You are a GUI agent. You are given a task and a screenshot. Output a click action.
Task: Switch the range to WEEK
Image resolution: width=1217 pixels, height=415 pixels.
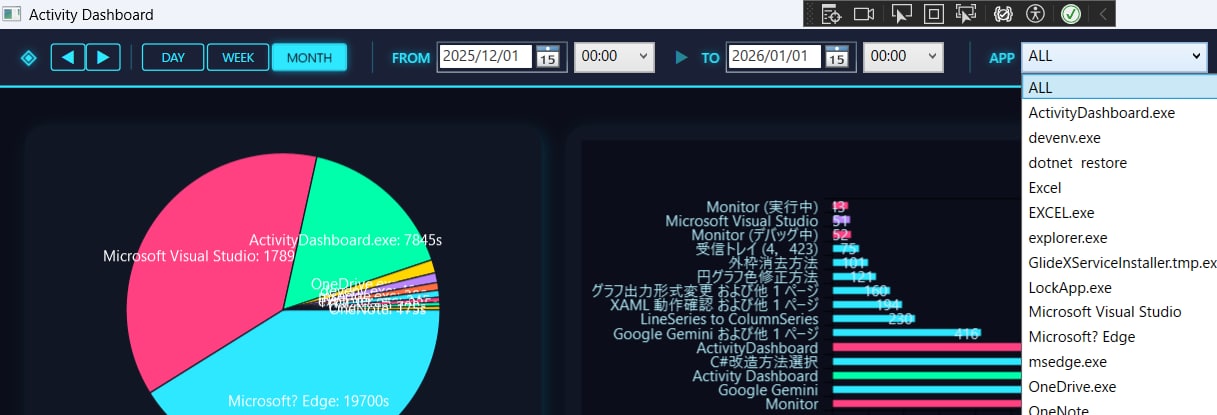coord(238,57)
